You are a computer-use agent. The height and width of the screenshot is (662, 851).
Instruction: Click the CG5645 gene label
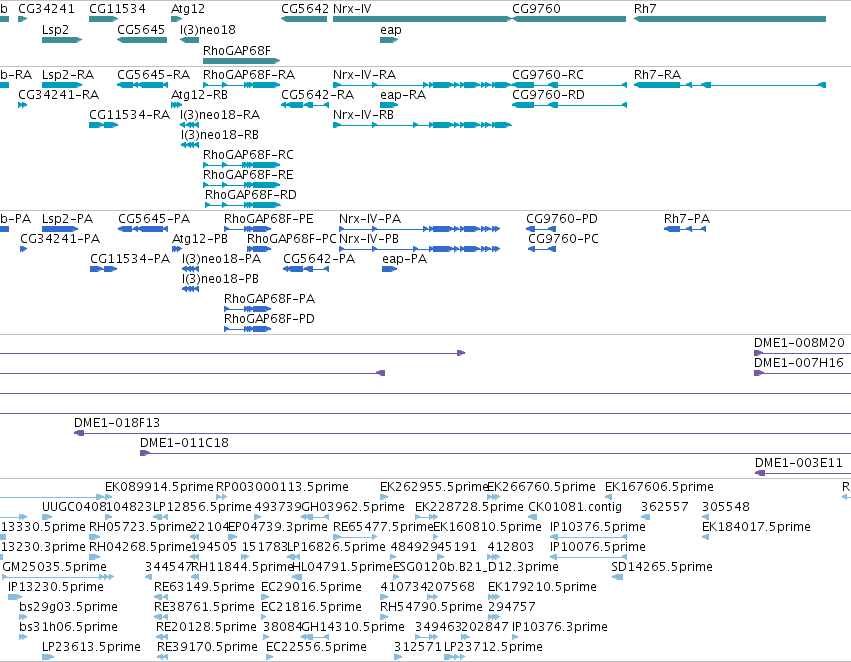[141, 29]
